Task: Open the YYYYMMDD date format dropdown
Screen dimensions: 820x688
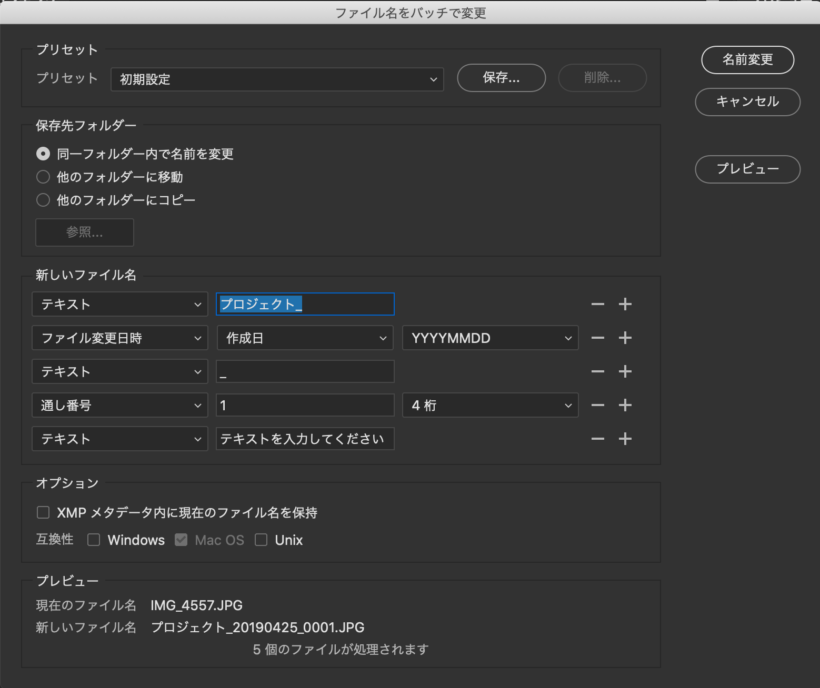Action: [x=490, y=338]
